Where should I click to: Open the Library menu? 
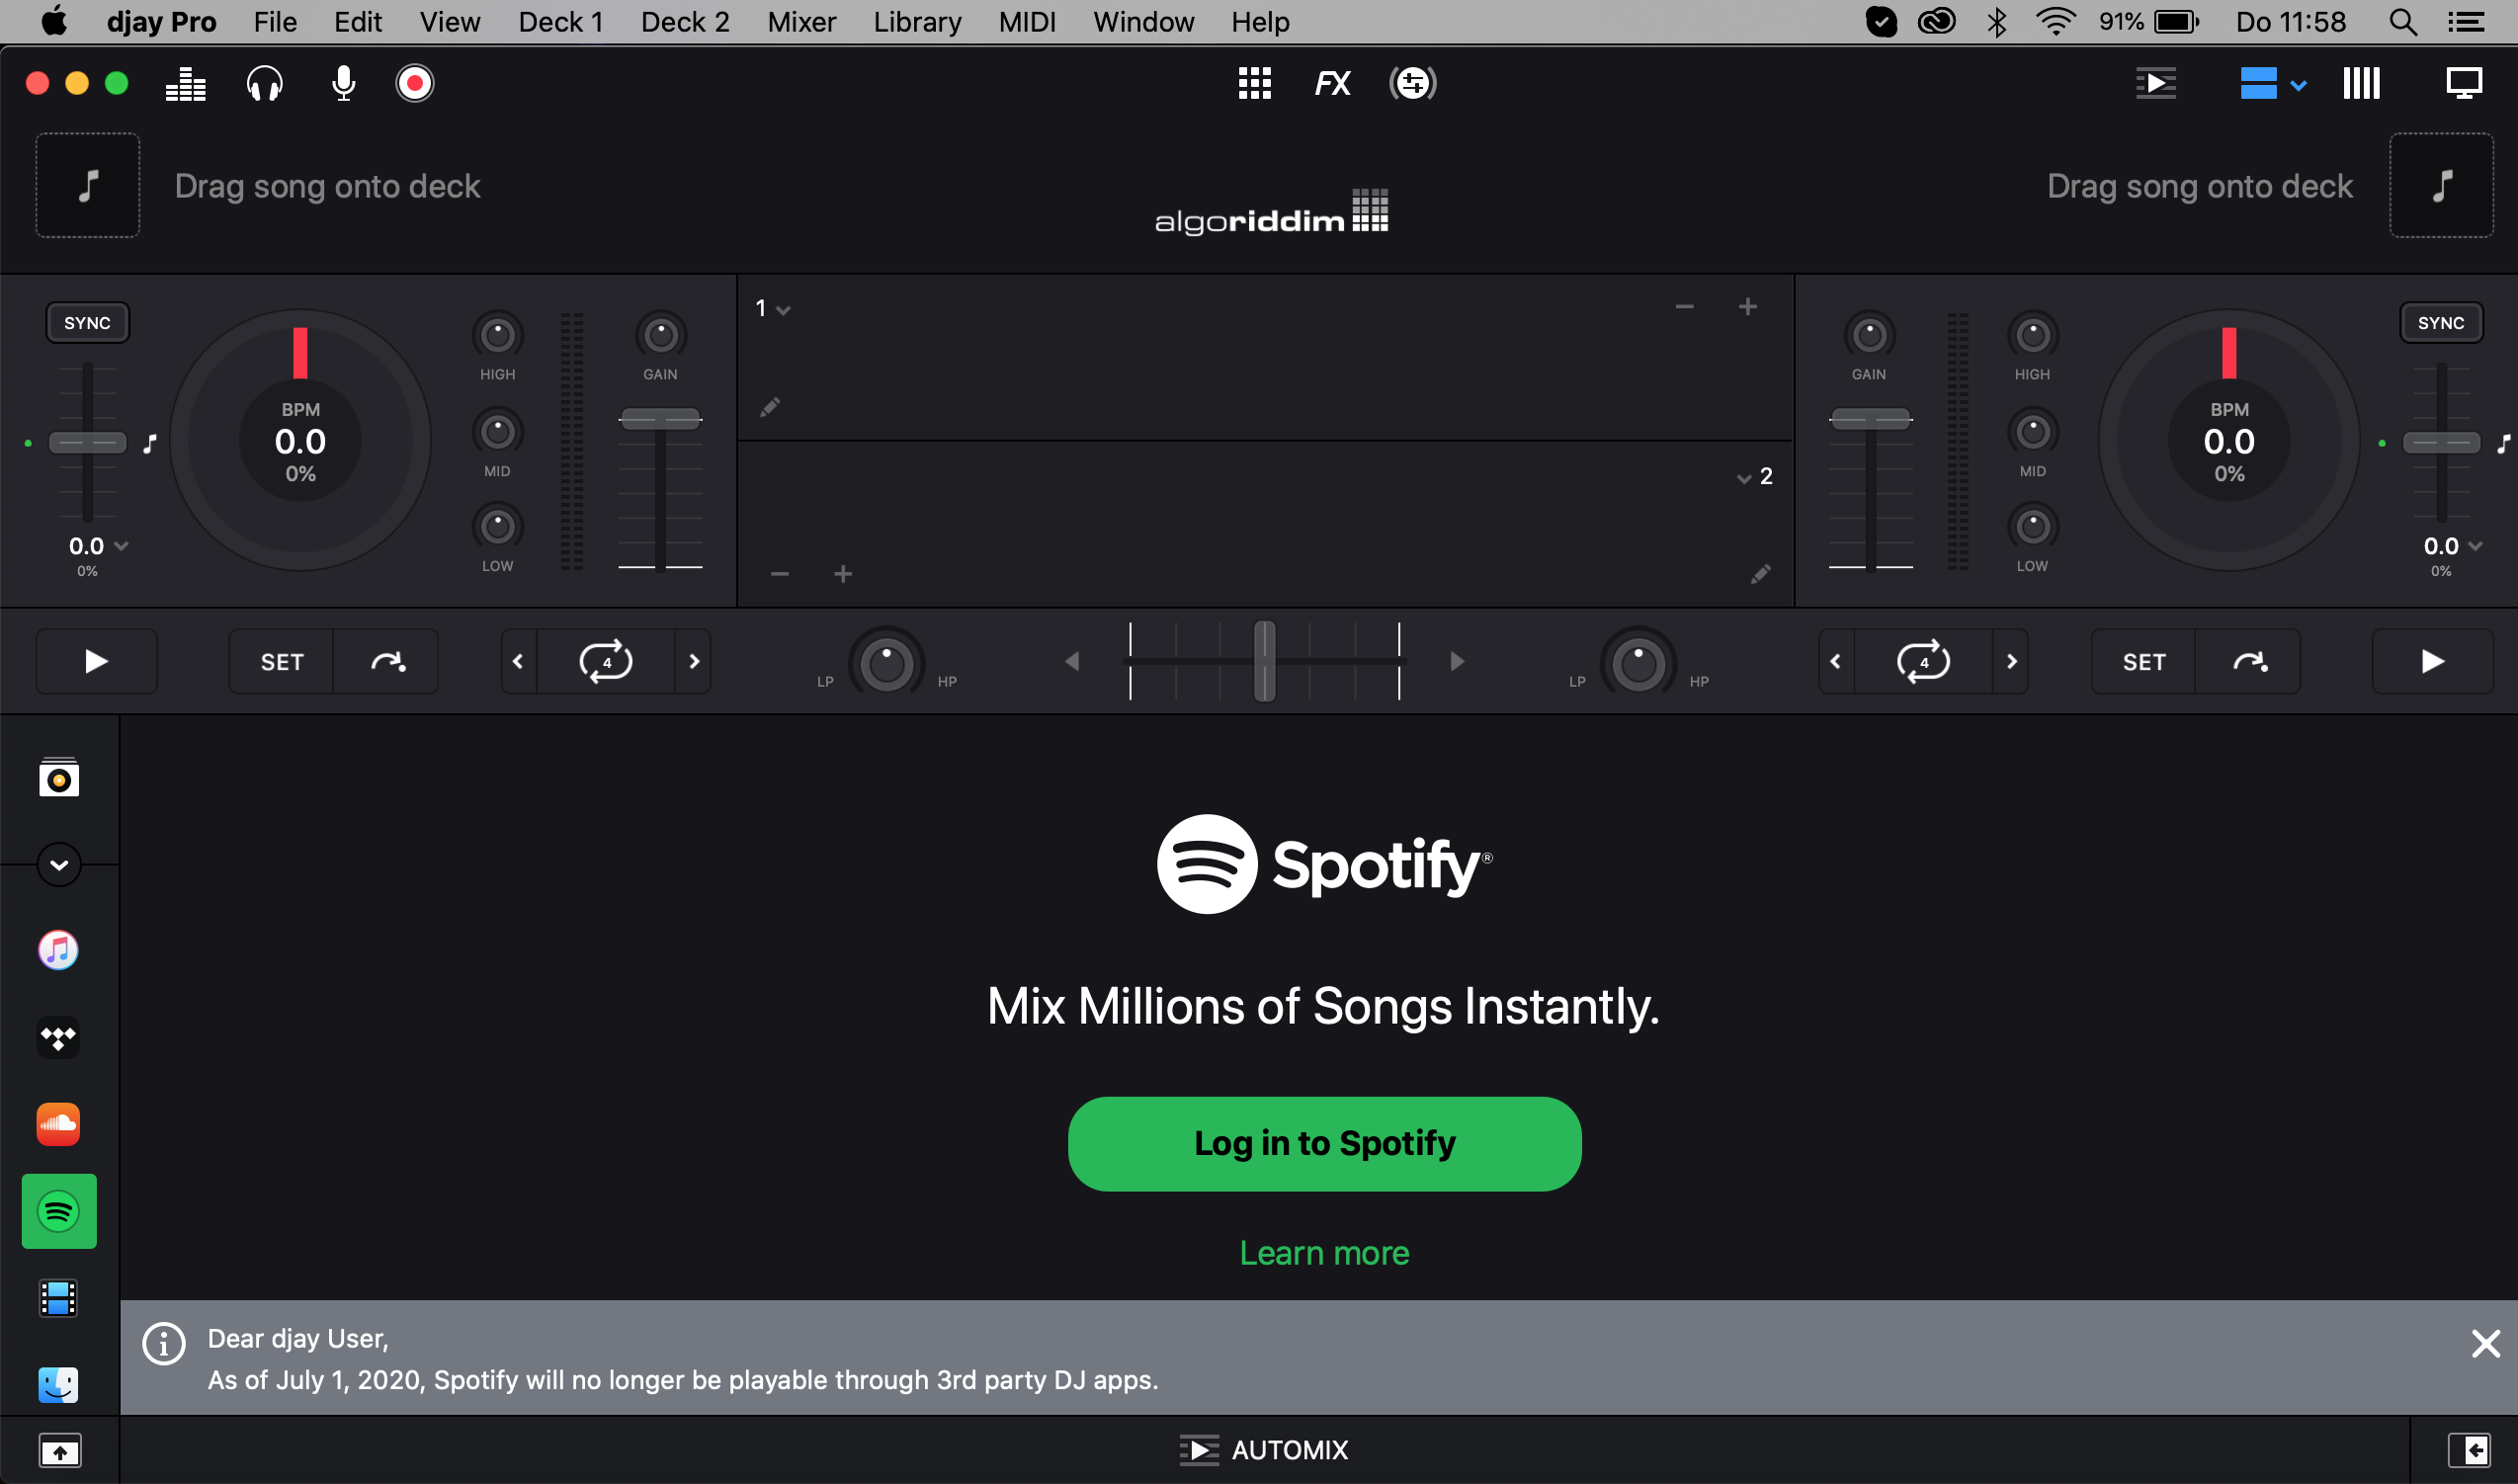pos(916,22)
